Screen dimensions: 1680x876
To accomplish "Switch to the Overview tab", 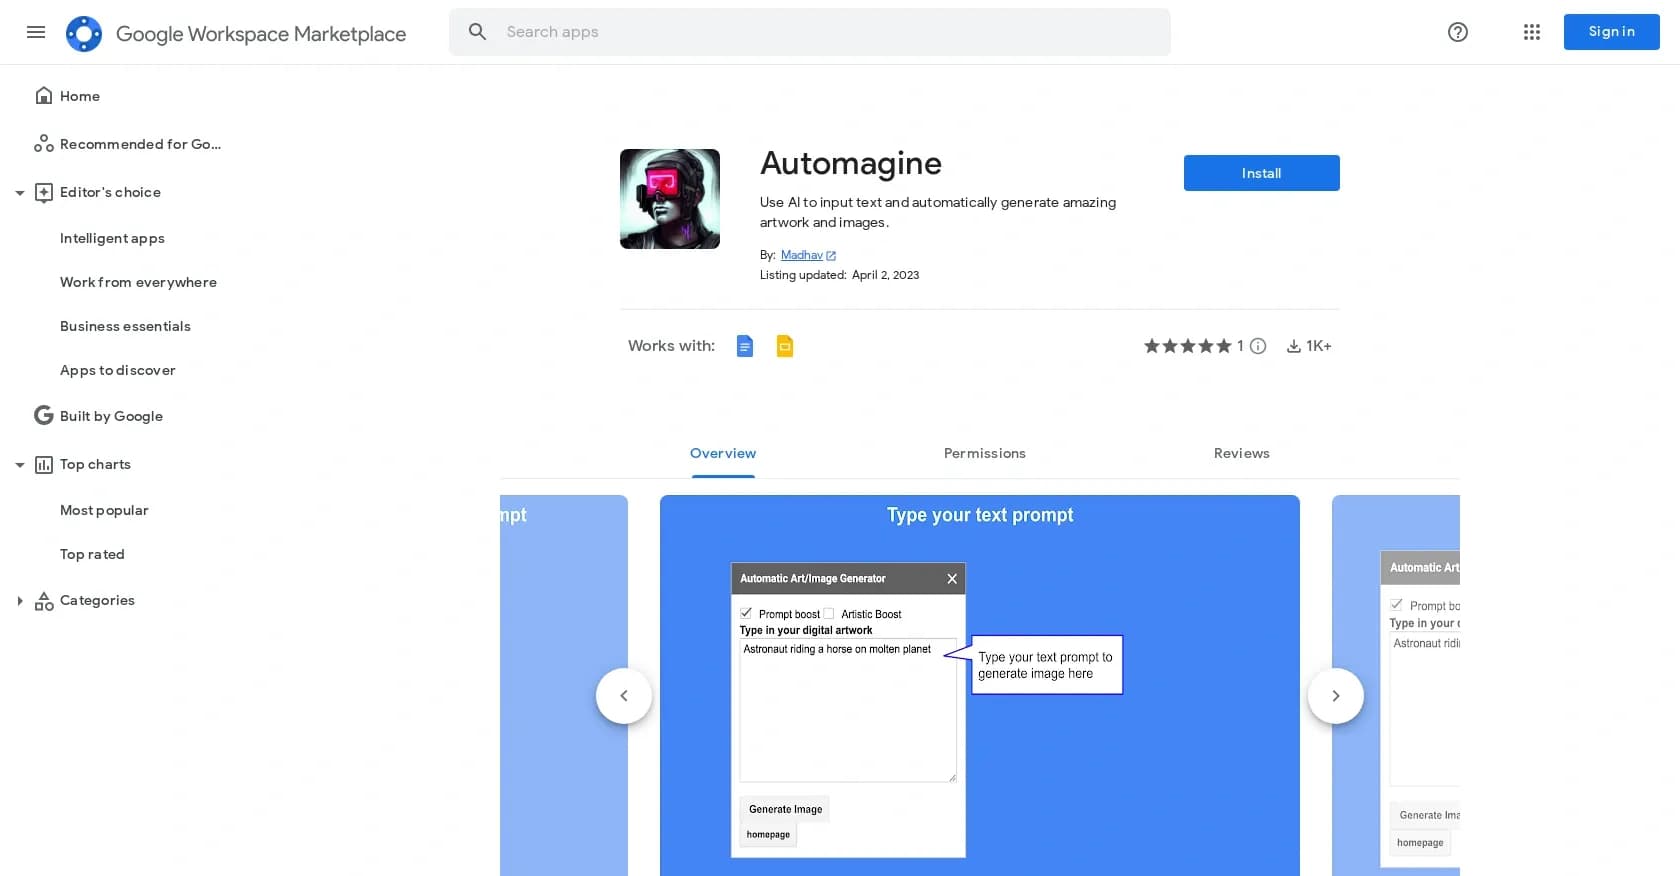I will 723,453.
